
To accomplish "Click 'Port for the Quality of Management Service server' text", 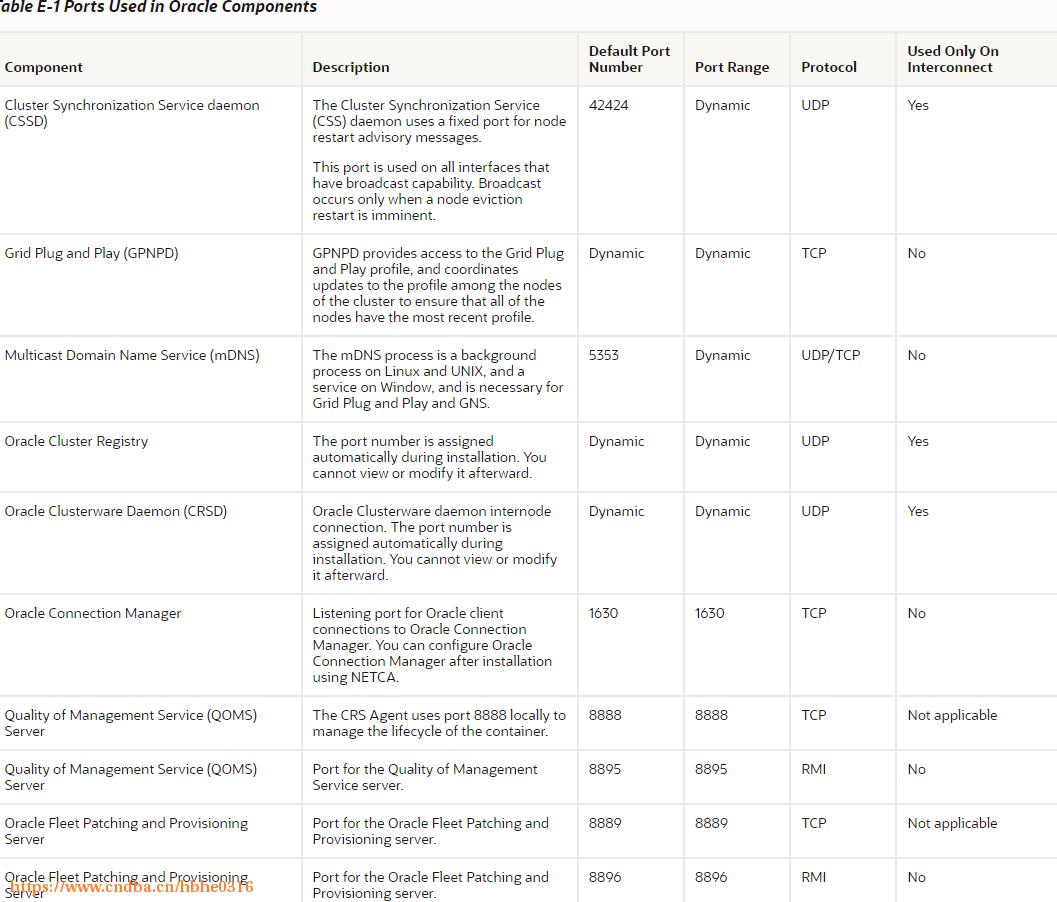I will tap(425, 777).
